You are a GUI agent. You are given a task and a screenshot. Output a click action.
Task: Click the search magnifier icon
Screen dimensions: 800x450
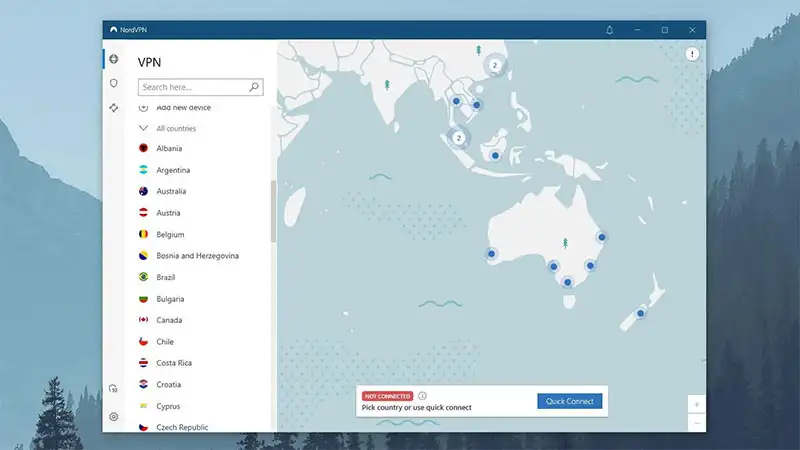254,87
